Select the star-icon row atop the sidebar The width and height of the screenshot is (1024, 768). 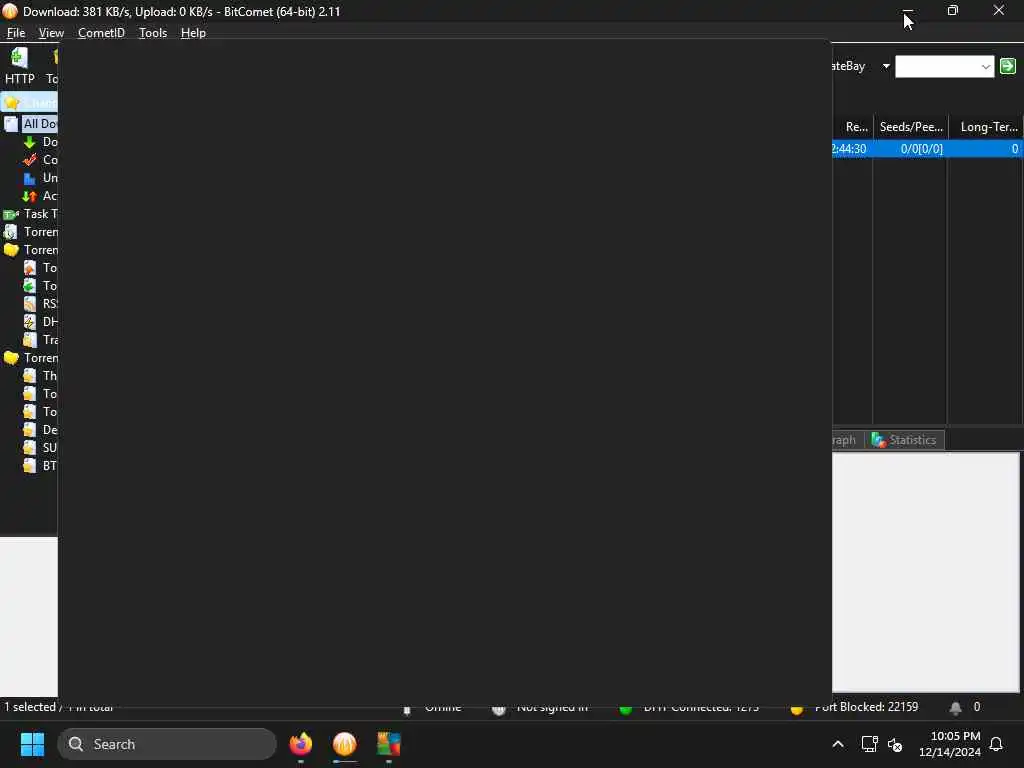(x=29, y=103)
